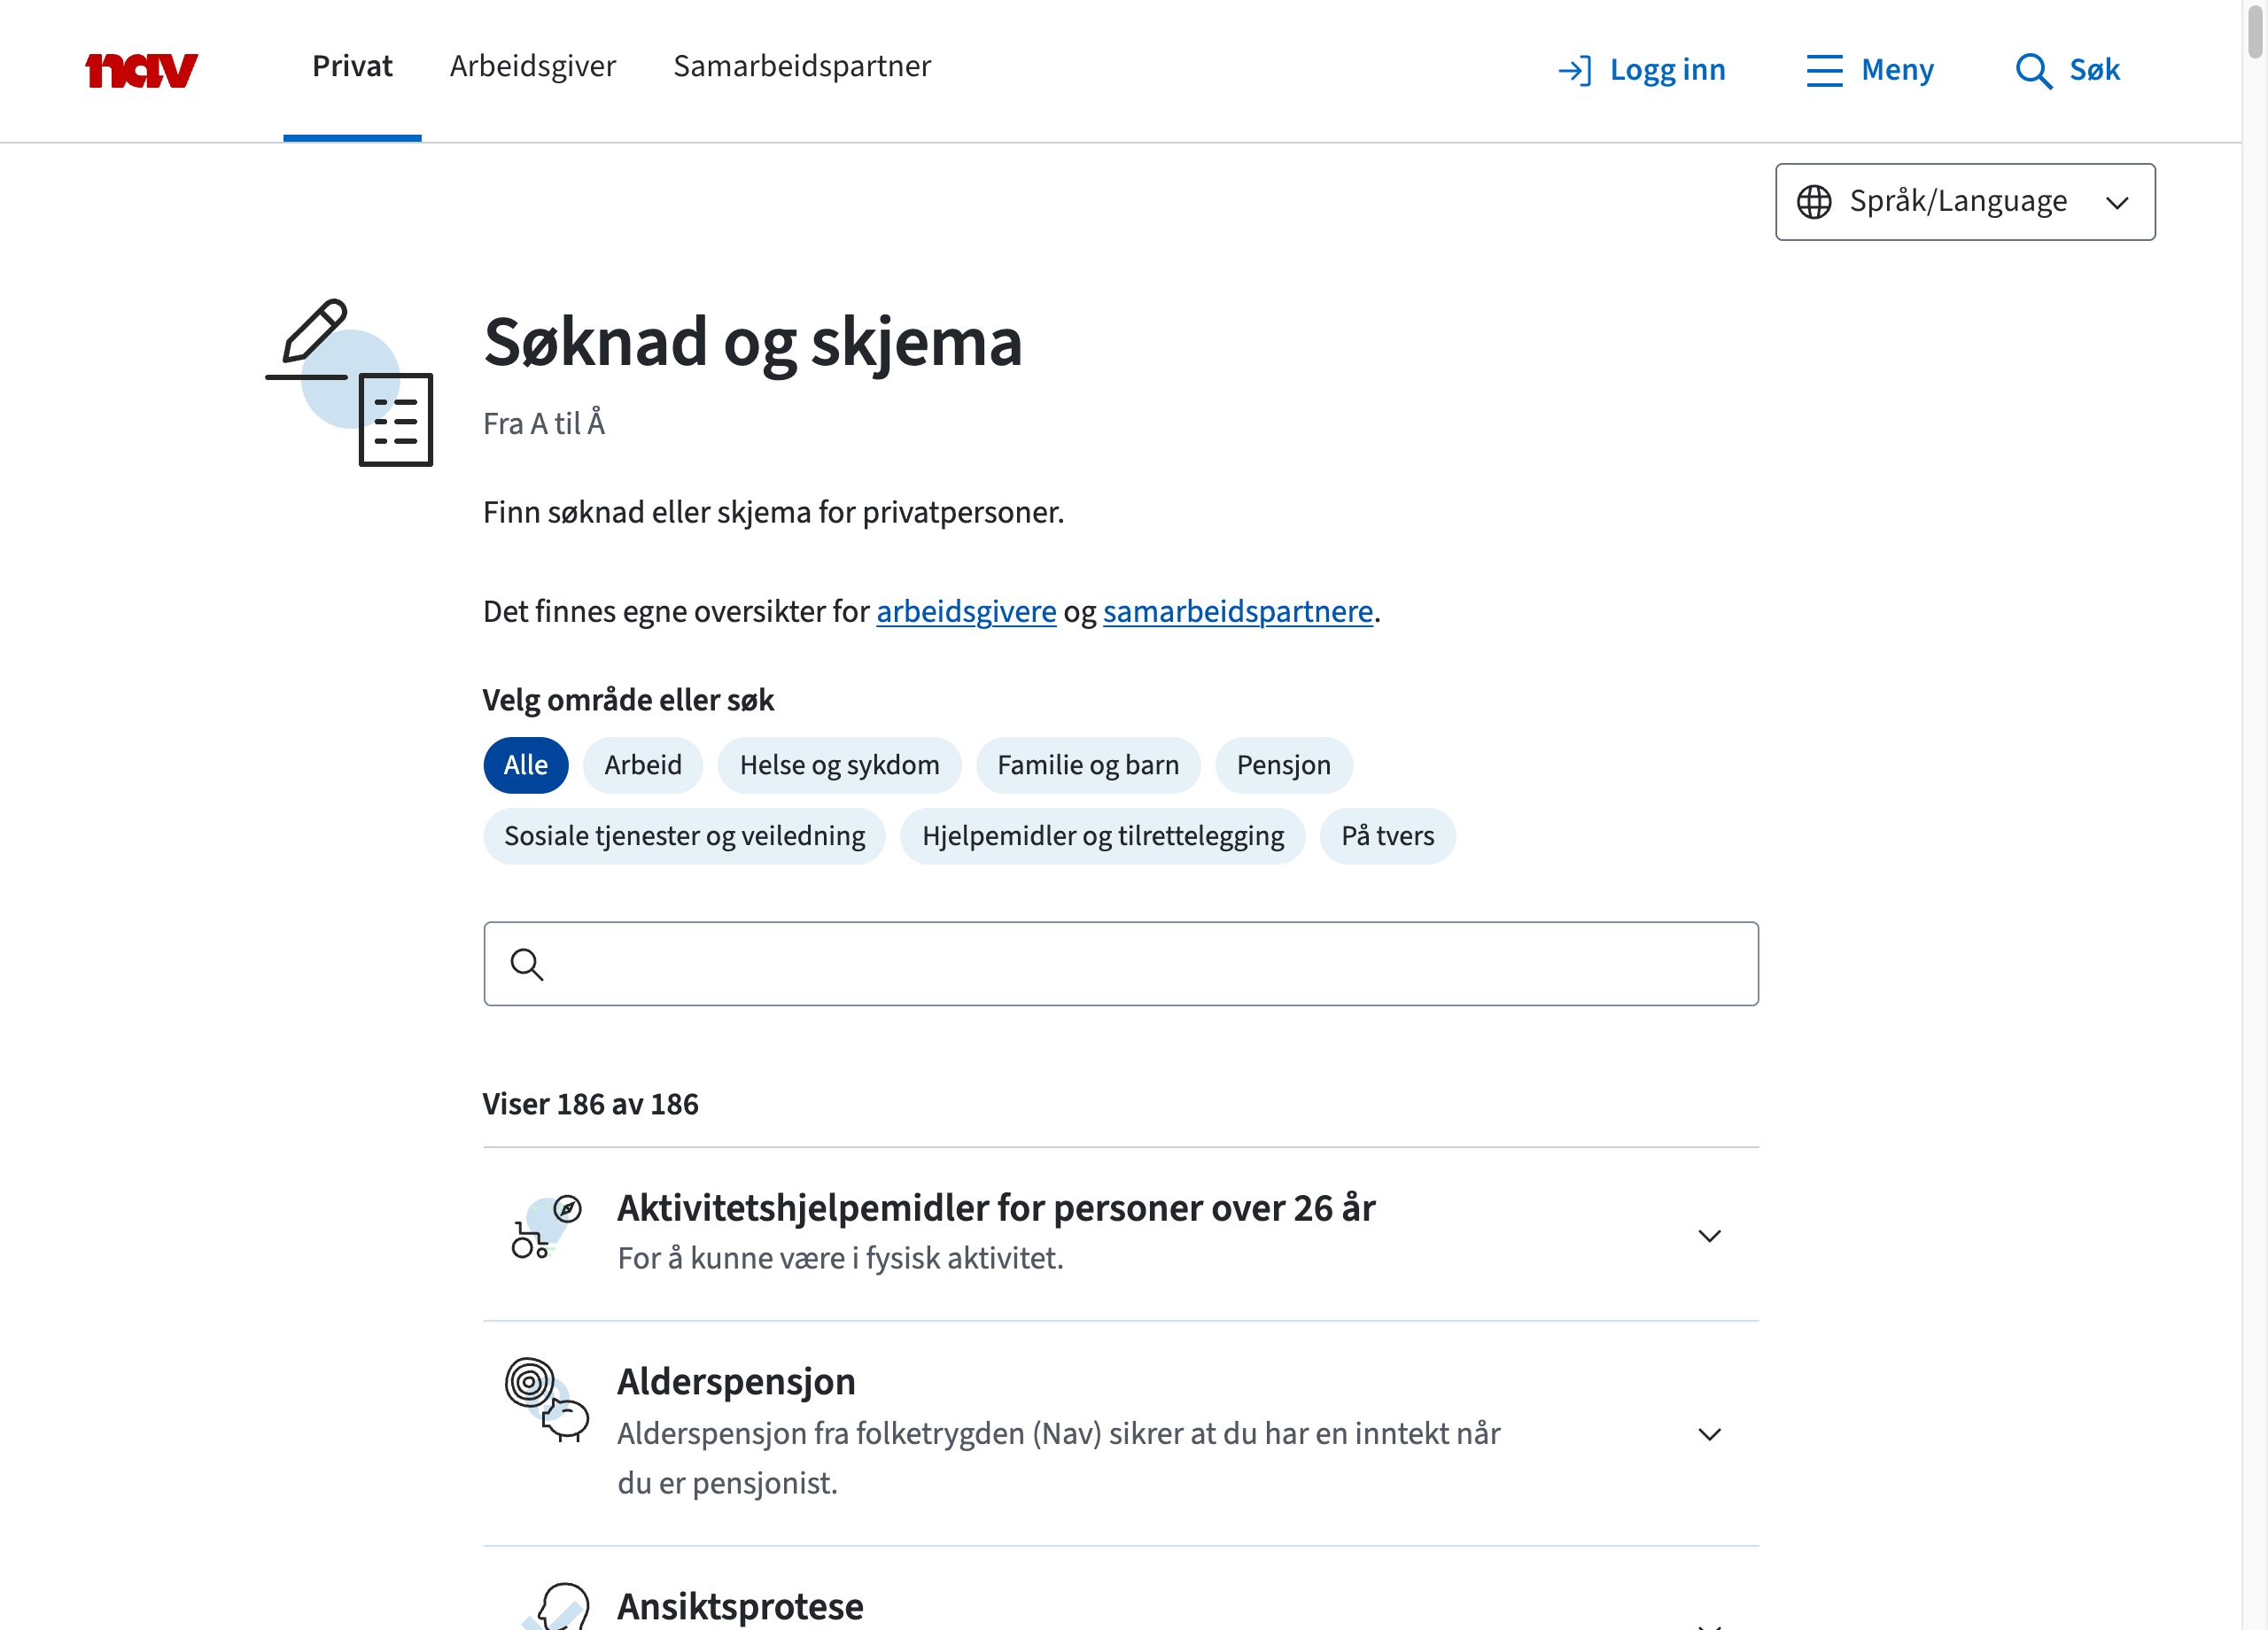
Task: Click the NAV logo
Action: 141,70
